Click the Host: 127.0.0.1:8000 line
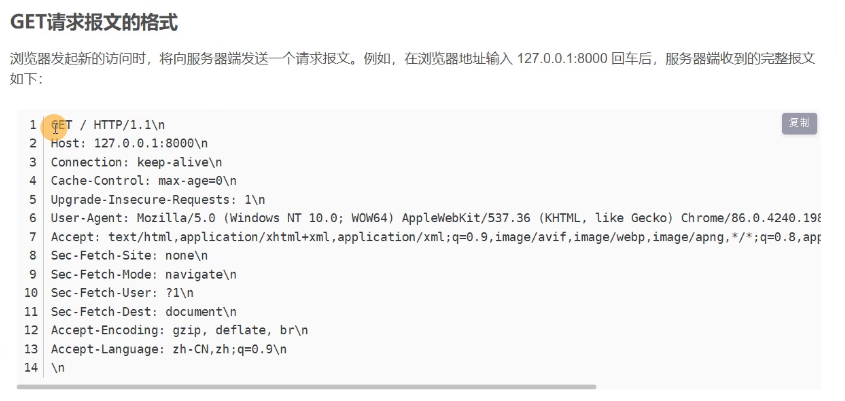Image resolution: width=845 pixels, height=401 pixels. [x=129, y=143]
